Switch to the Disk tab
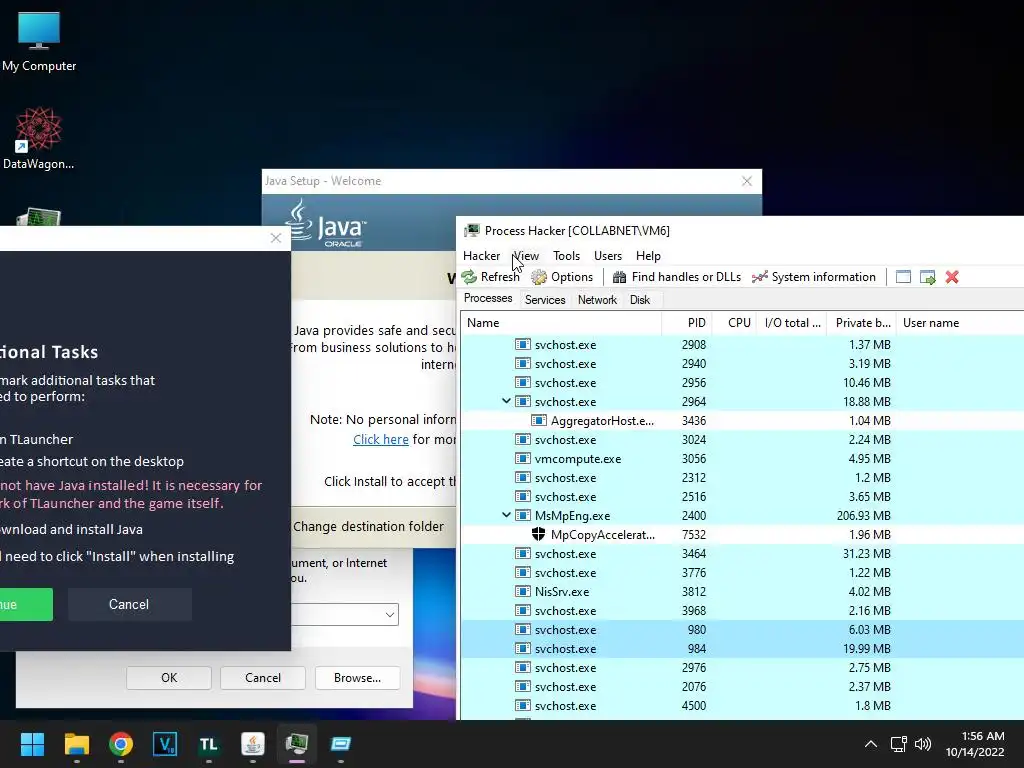Image resolution: width=1024 pixels, height=768 pixels. tap(640, 300)
